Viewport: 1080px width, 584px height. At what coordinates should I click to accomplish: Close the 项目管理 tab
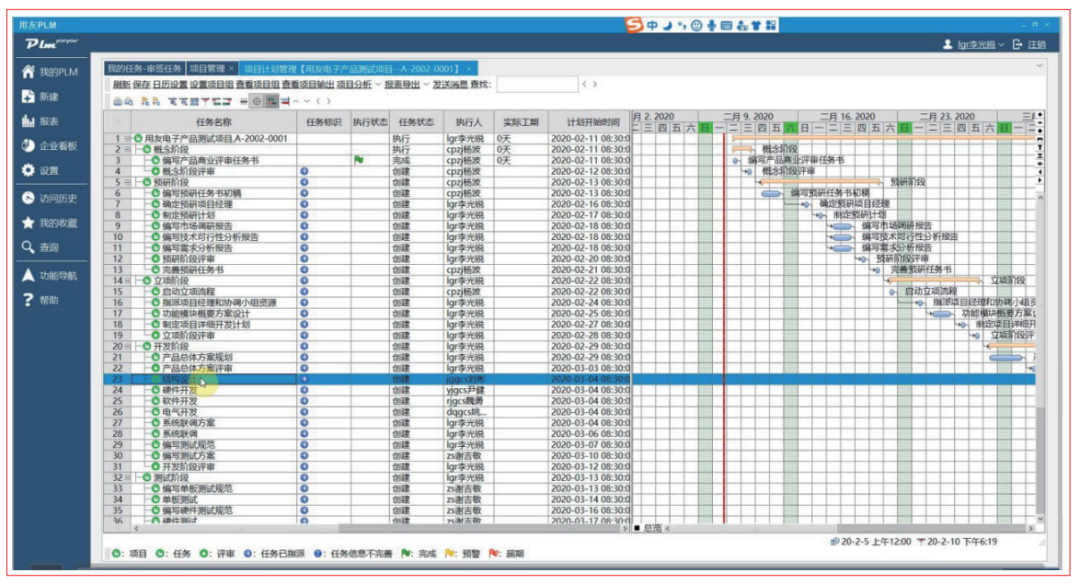click(232, 69)
